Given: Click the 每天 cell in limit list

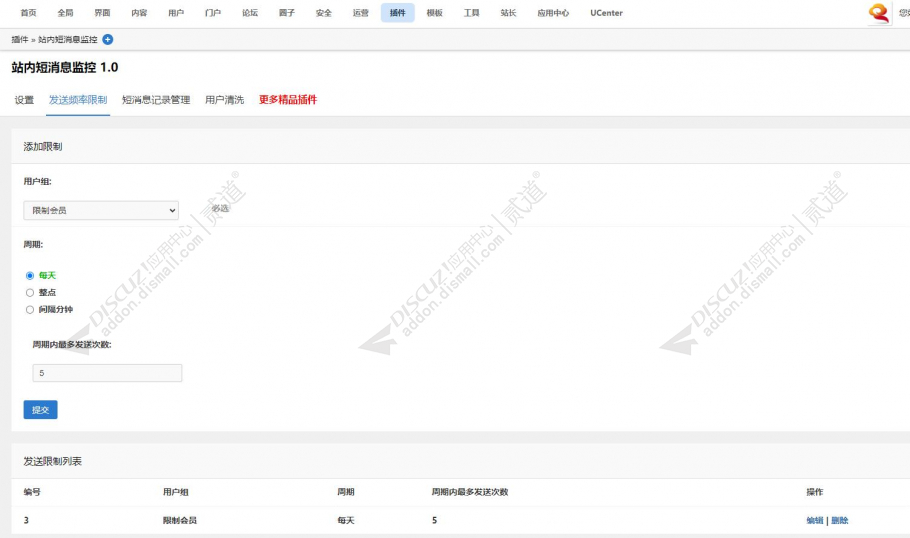Looking at the screenshot, I should tap(346, 521).
